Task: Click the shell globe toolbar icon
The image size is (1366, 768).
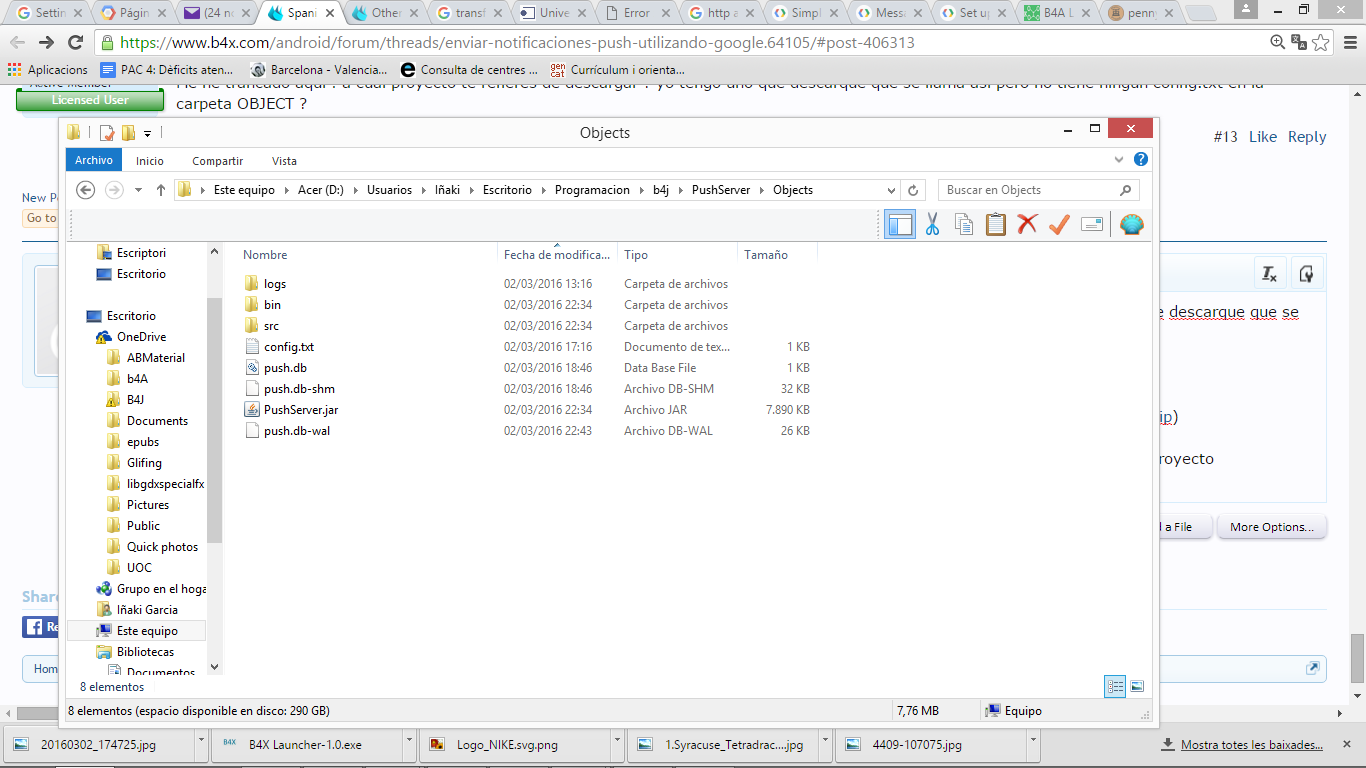Action: tap(1131, 225)
